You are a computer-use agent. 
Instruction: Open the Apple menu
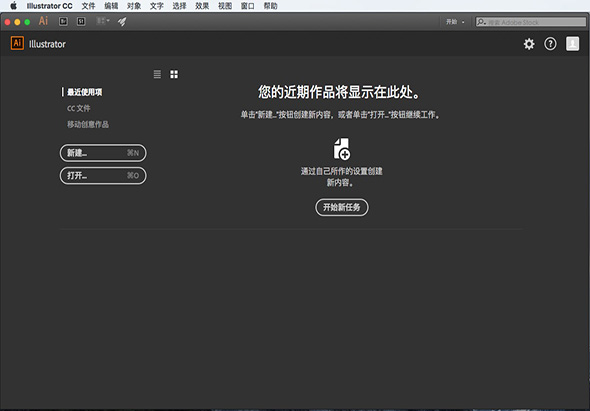(14, 6)
